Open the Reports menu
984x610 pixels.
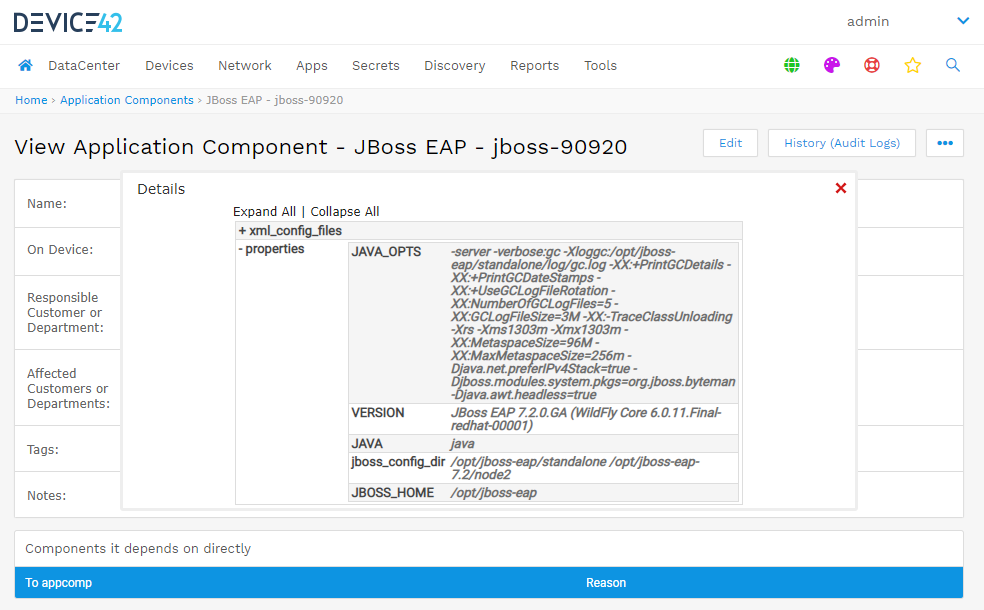point(535,65)
